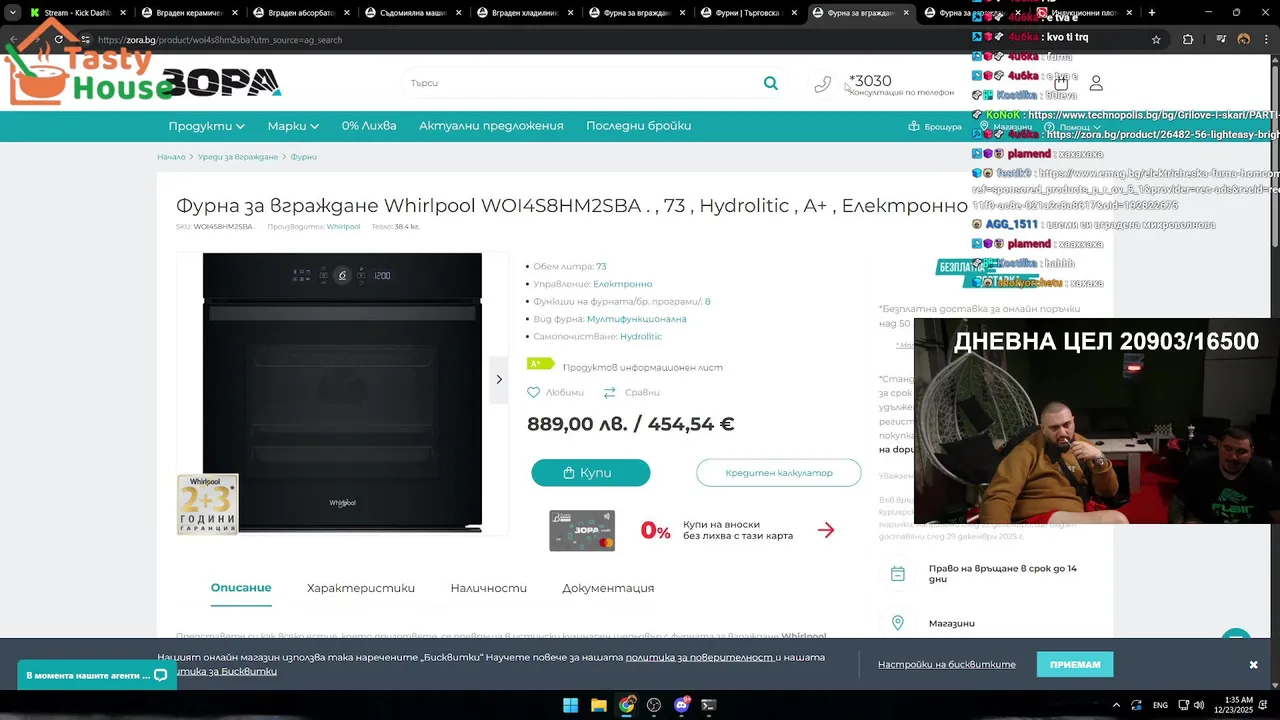The image size is (1280, 720).
Task: Open Последни бройки menu item
Action: (x=638, y=126)
